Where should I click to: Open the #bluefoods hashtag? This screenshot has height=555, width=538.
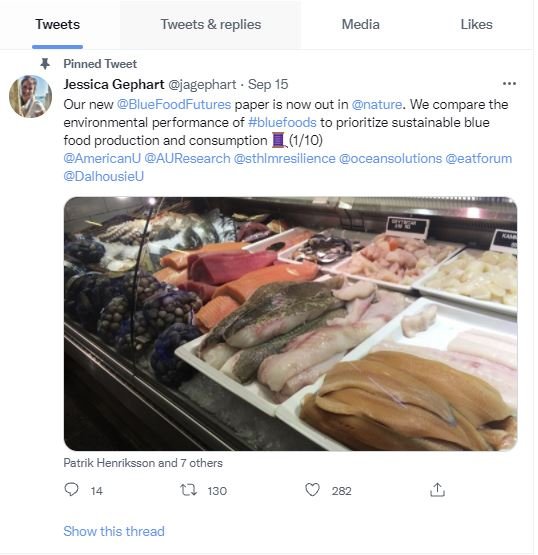282,122
